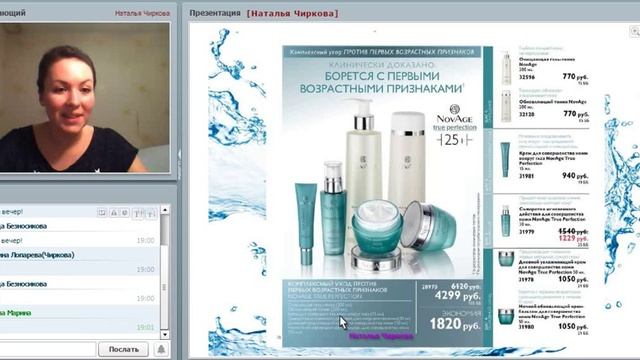Click the 1229 руб. discounted serum price
Viewport: 640px width, 360px height.
coord(573,238)
